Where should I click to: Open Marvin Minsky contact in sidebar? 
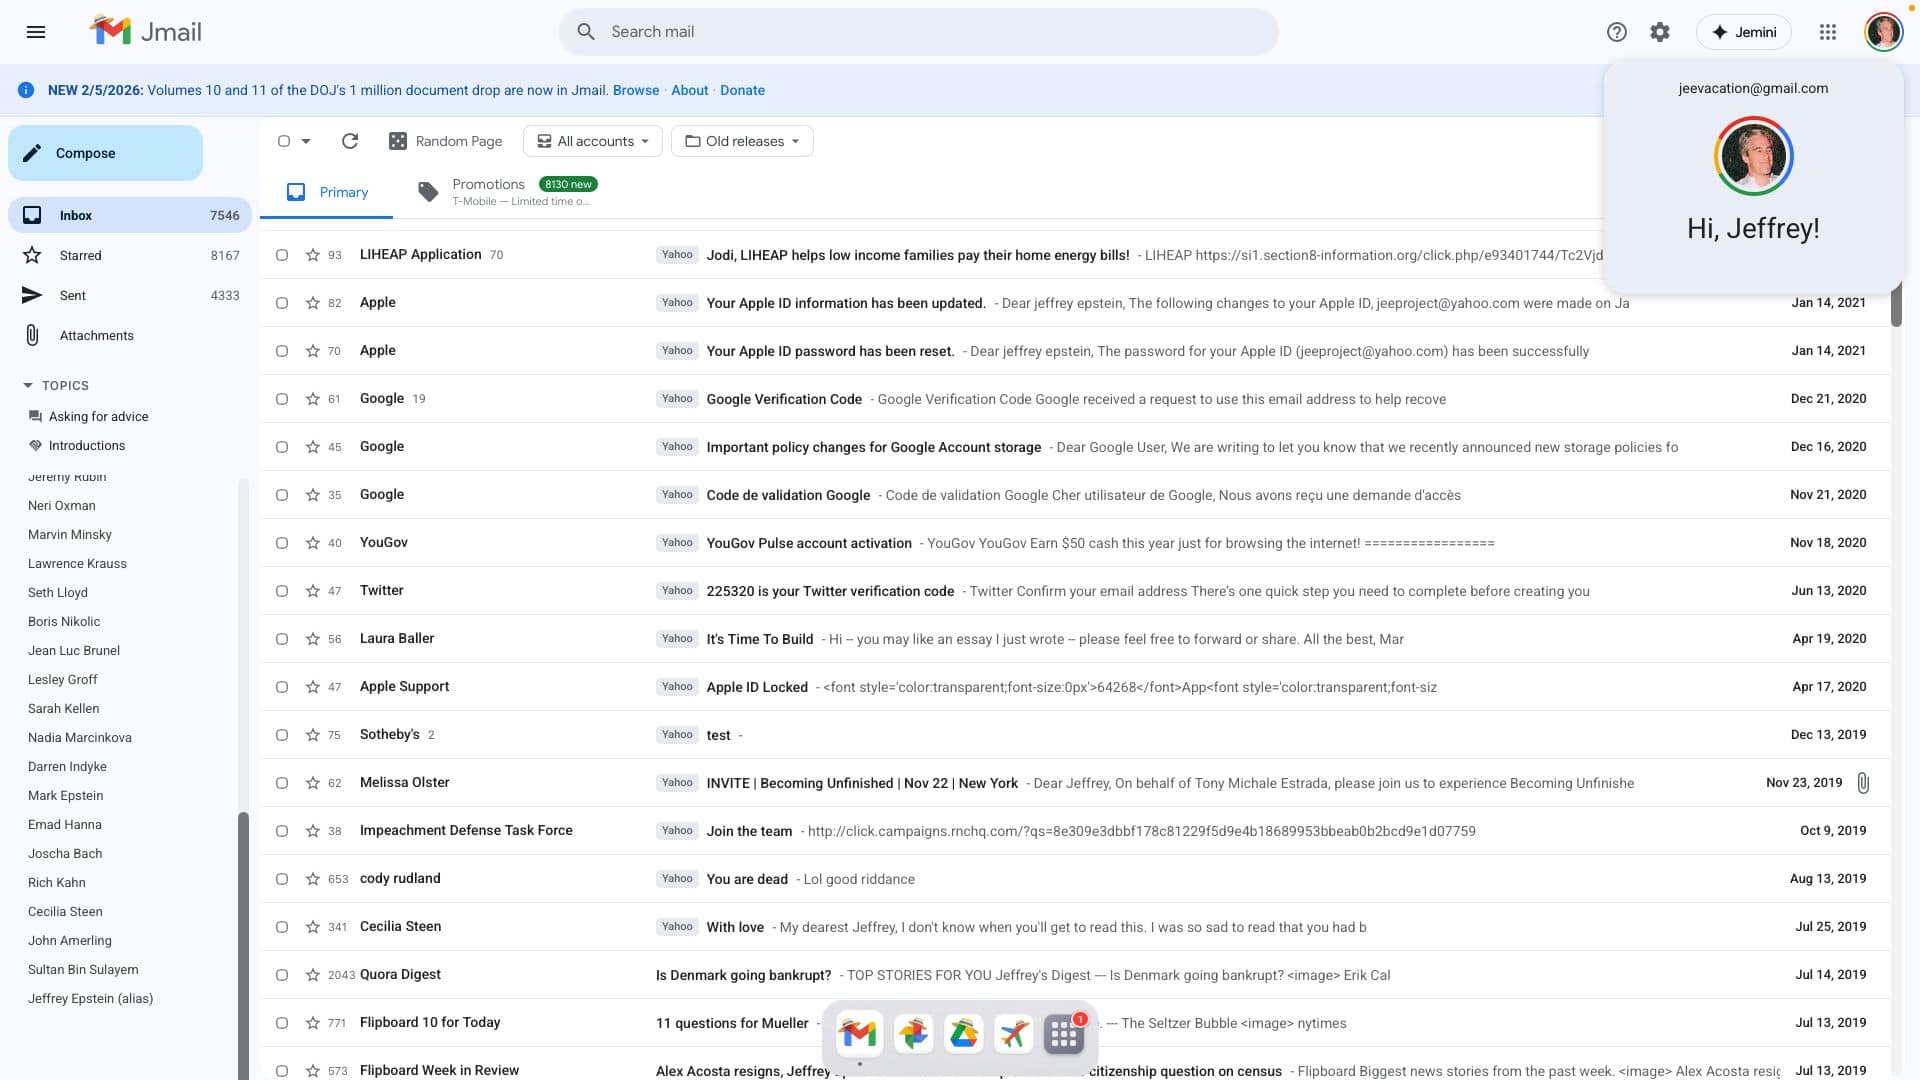70,535
